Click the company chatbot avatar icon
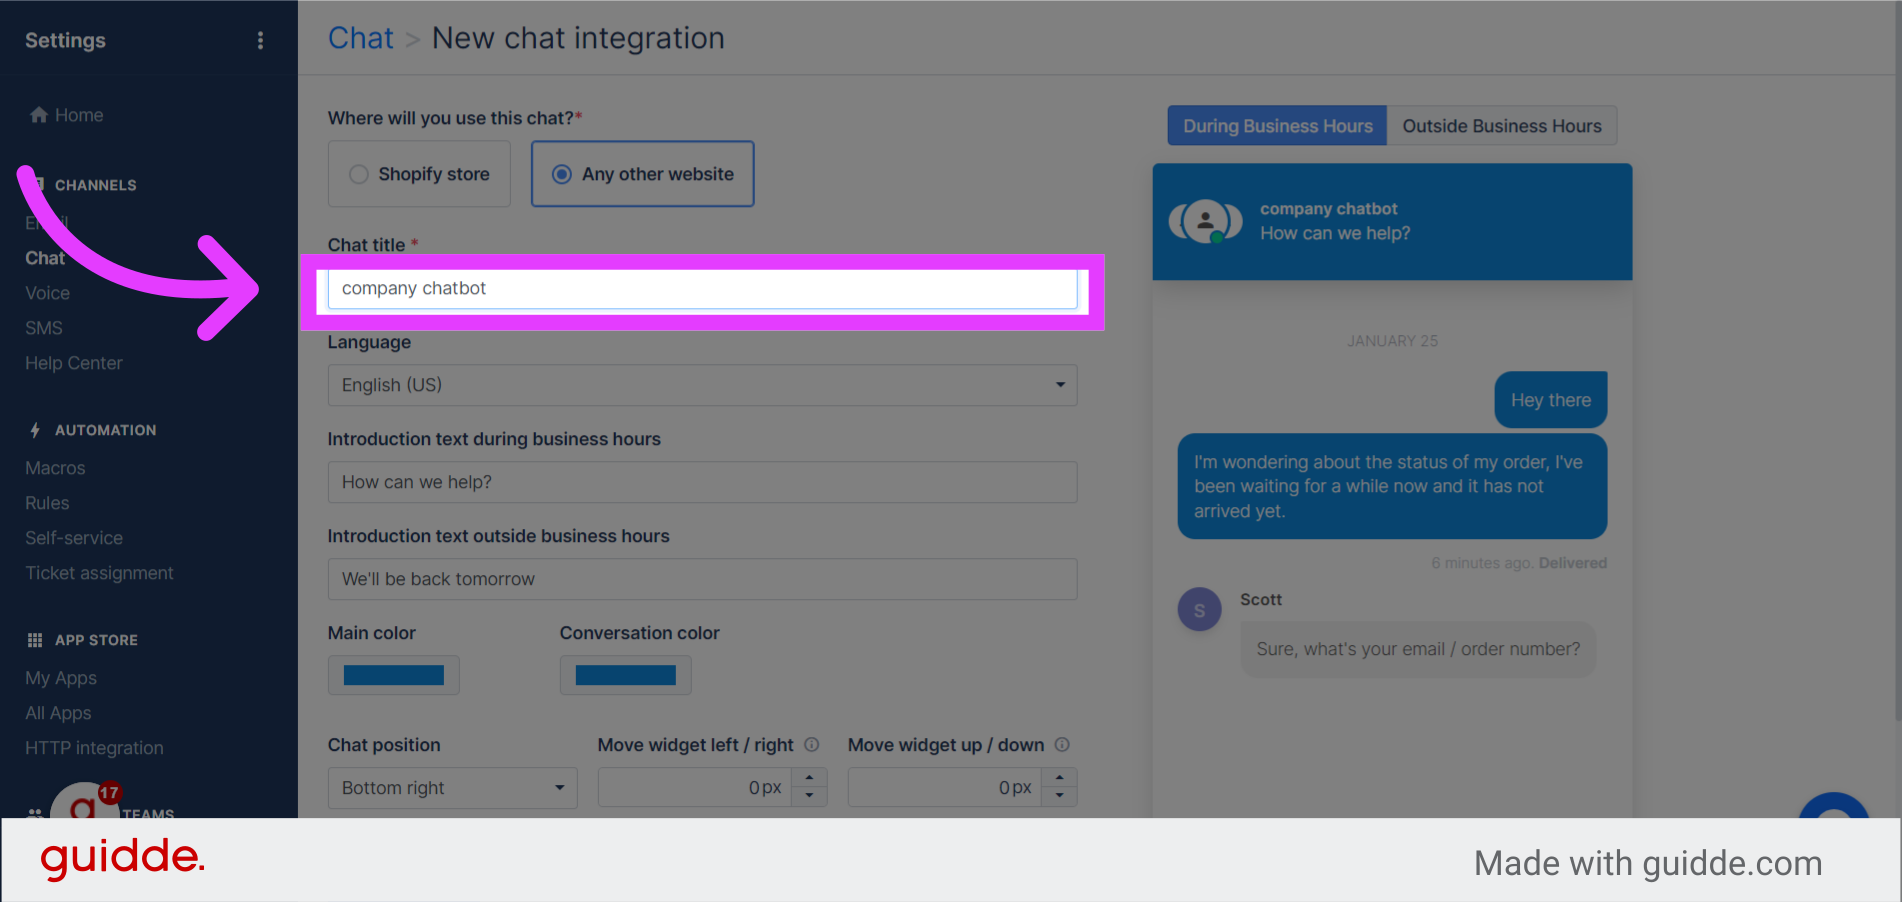 (x=1206, y=221)
